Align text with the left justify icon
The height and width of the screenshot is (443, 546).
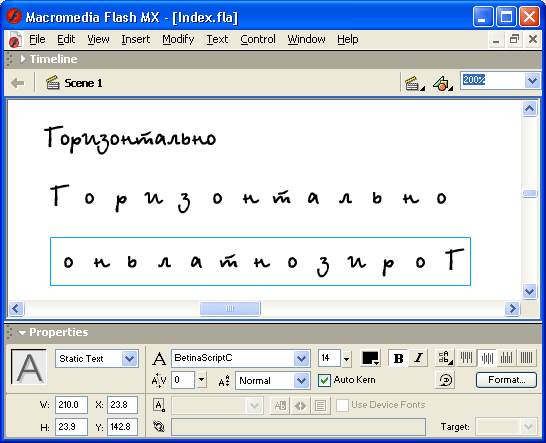click(466, 358)
